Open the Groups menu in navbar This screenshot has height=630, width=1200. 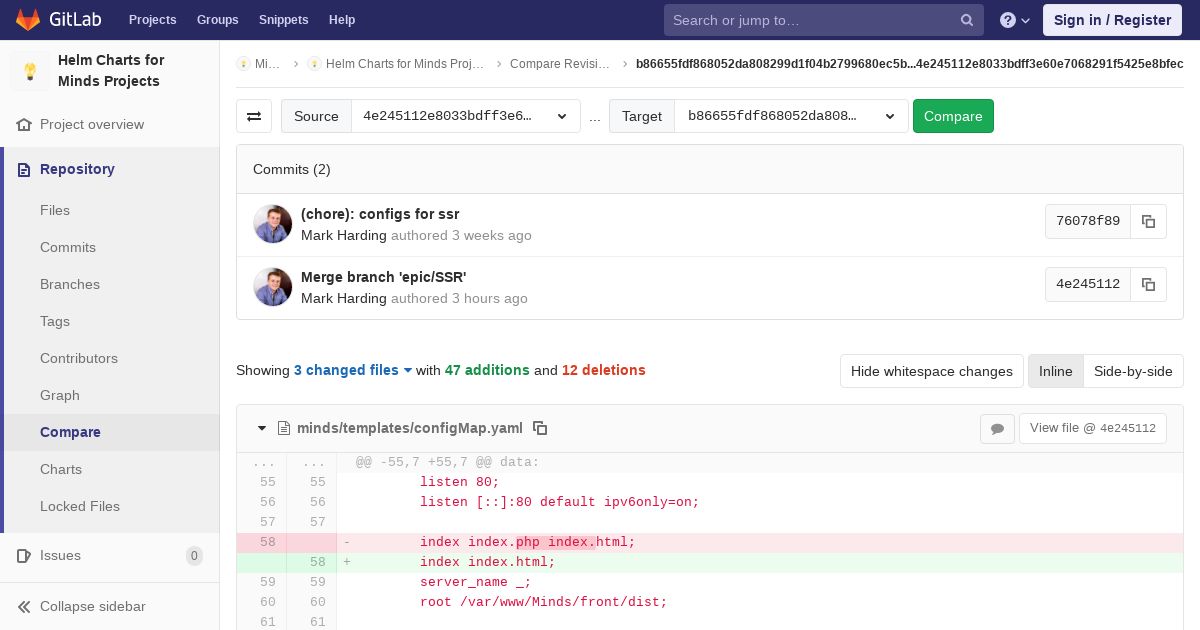[x=217, y=20]
